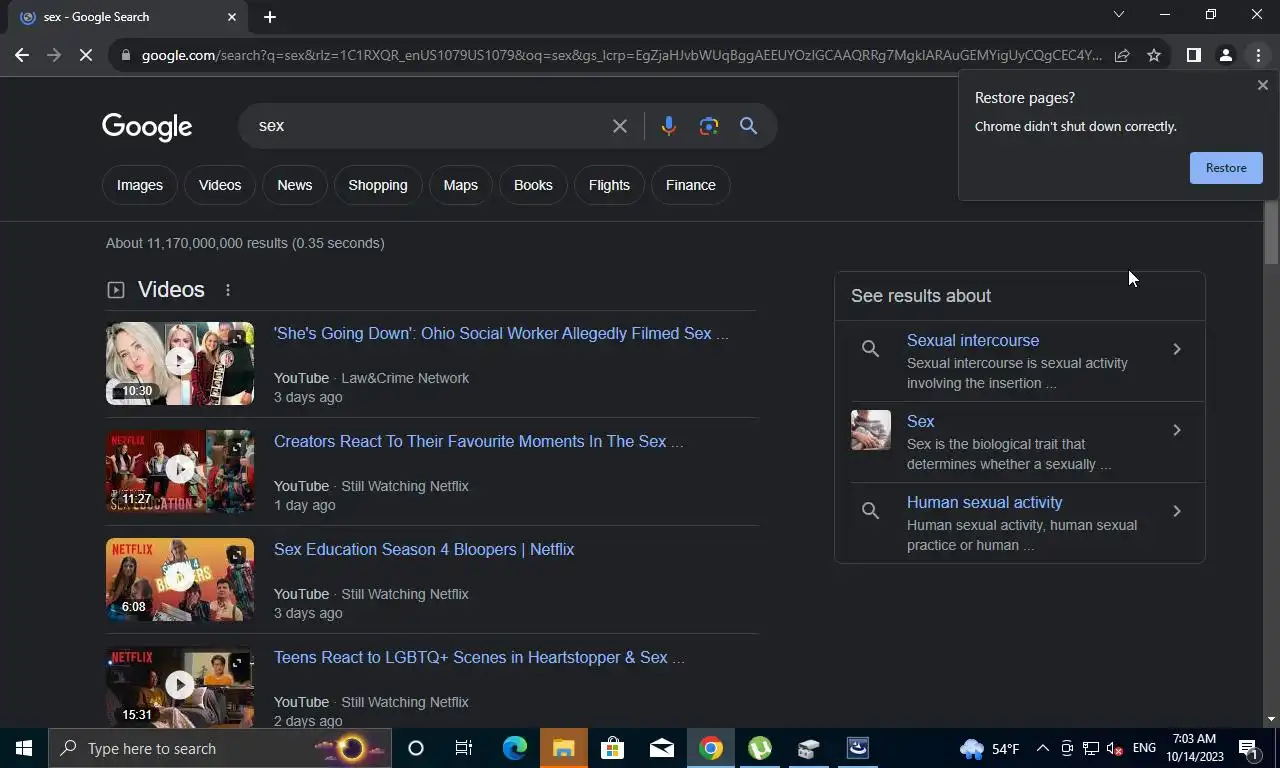Click the Google logo
This screenshot has height=768, width=1280.
(147, 127)
